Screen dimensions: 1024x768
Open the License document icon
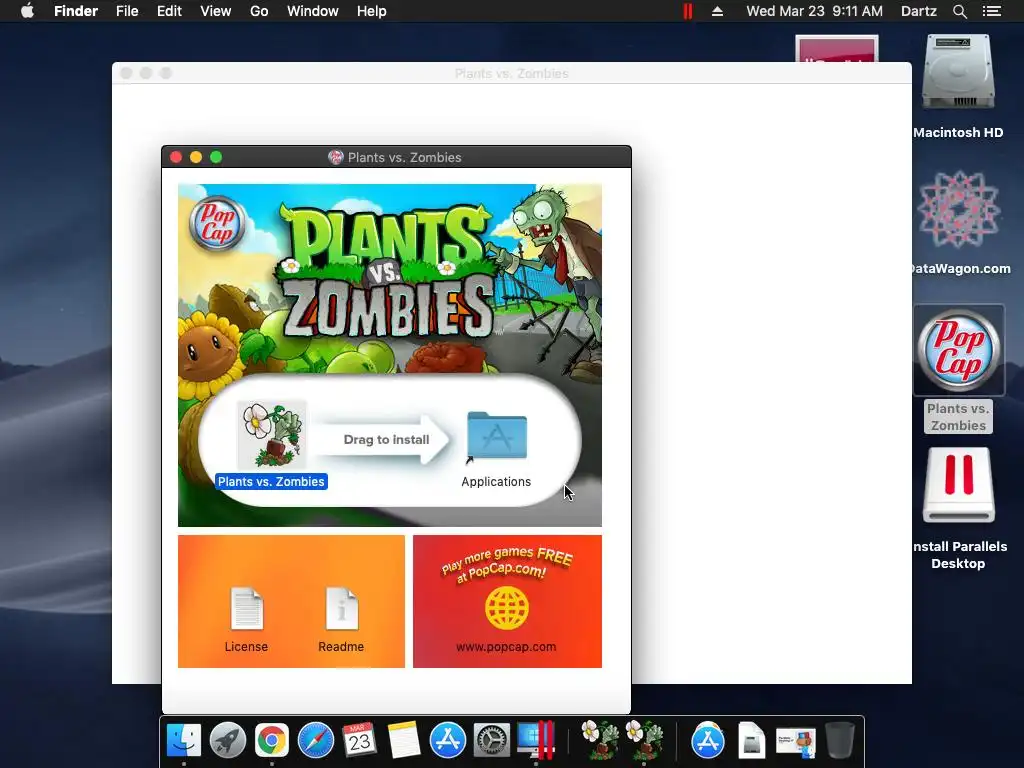point(247,609)
